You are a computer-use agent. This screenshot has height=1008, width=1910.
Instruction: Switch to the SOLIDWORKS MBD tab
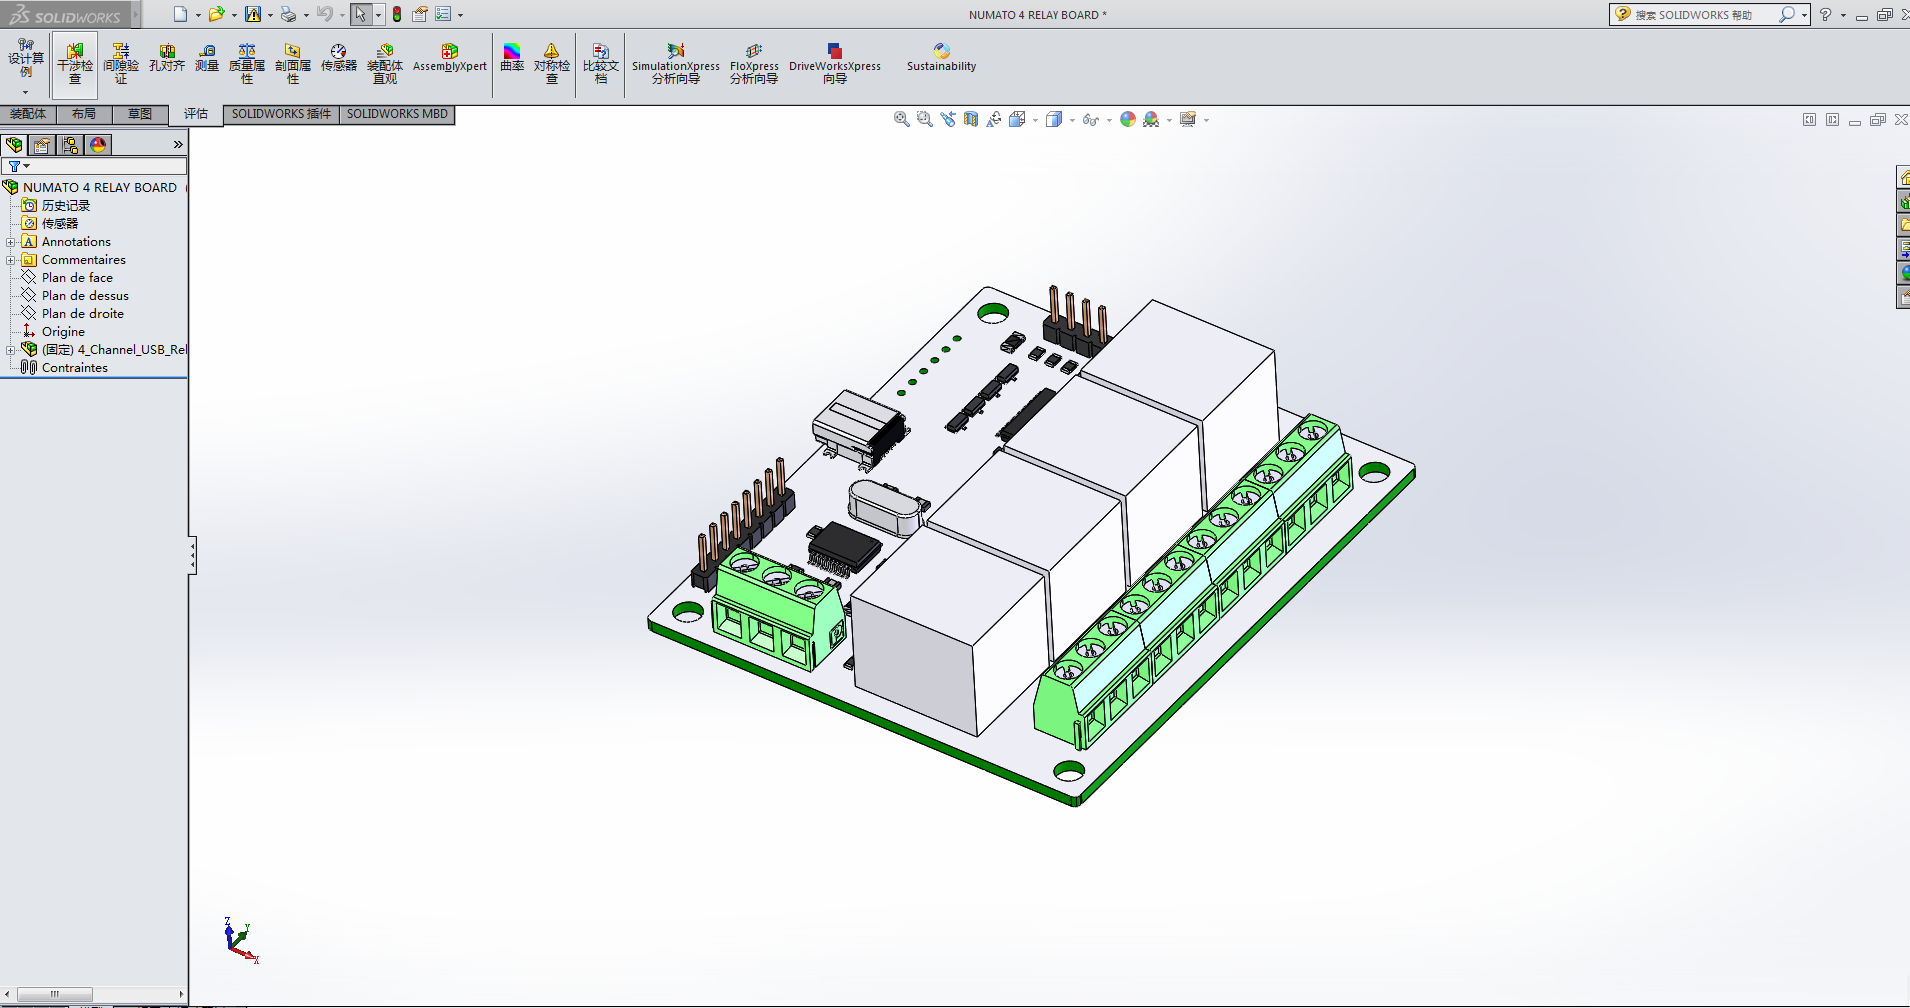(397, 114)
